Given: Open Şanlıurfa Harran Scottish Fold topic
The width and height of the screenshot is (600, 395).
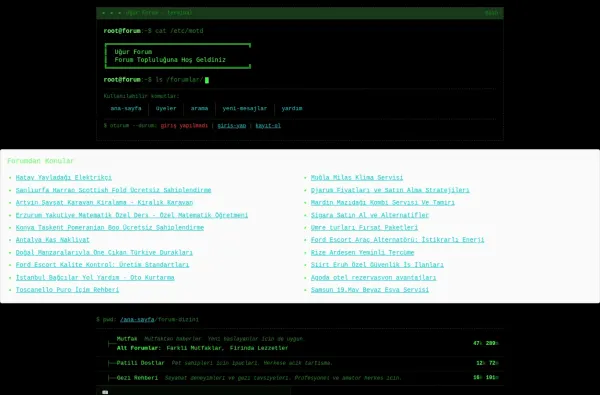Looking at the screenshot, I should coord(113,190).
